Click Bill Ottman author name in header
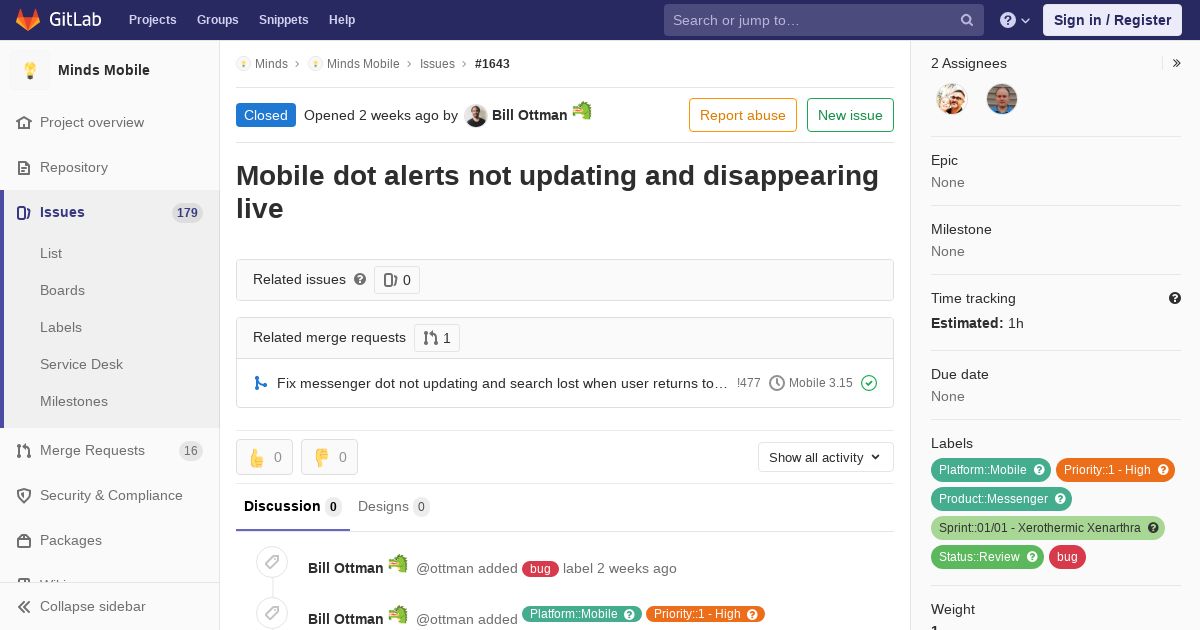 tap(530, 115)
